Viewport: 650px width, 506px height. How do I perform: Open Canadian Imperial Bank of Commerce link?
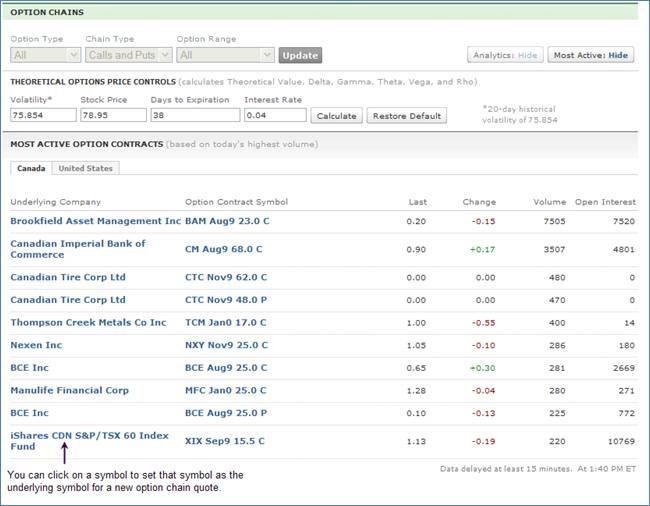78,249
